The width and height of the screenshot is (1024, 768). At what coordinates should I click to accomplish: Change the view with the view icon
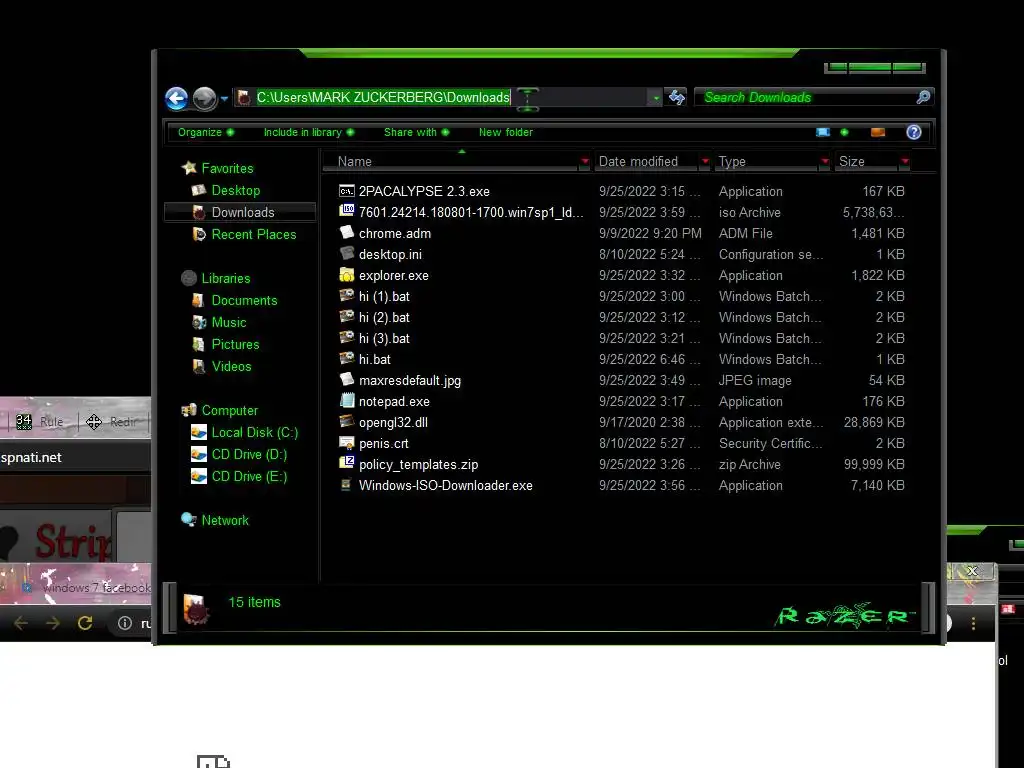tap(823, 132)
